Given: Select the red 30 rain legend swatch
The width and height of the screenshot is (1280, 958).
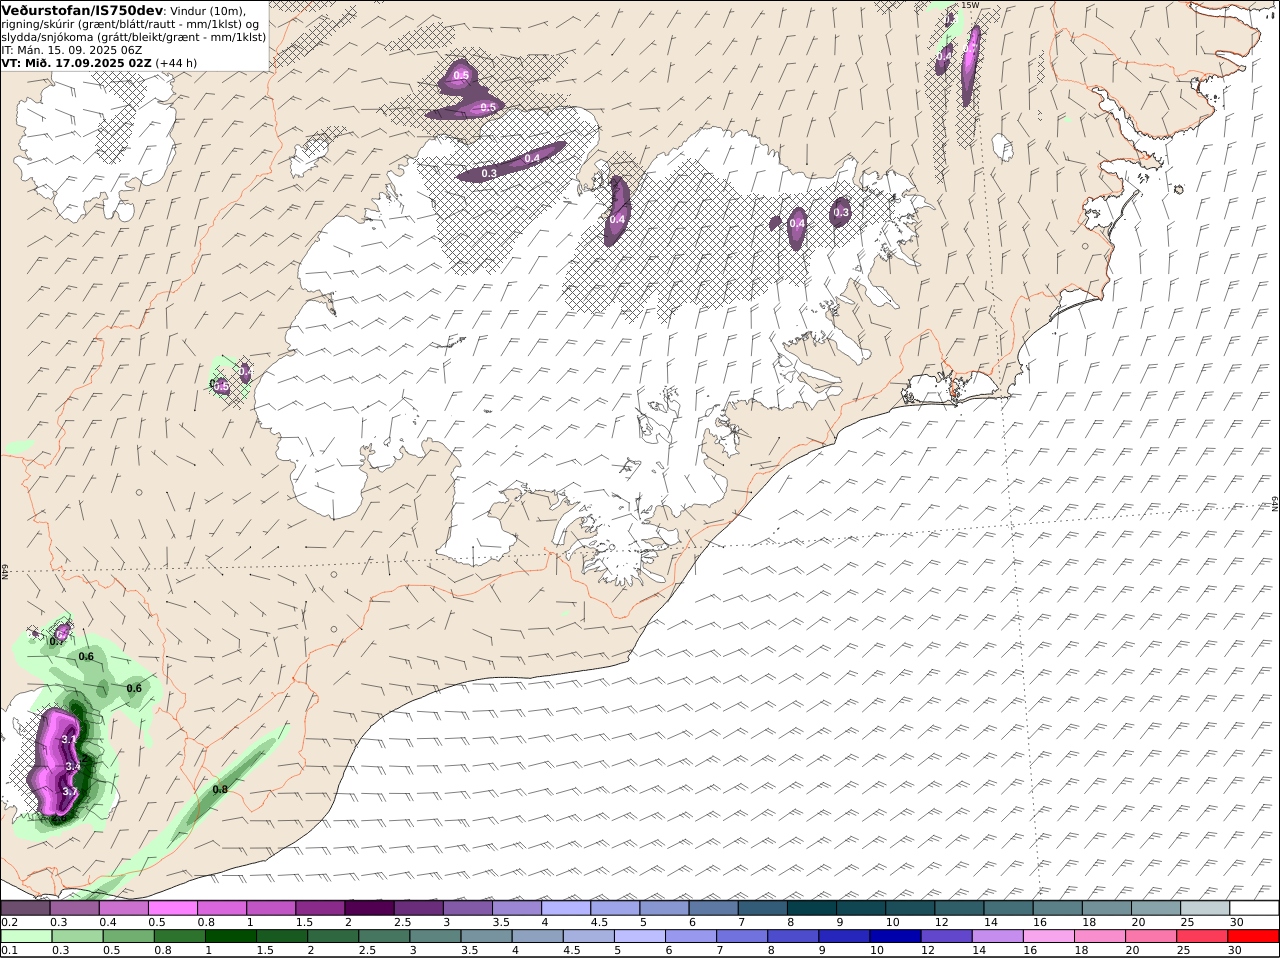Looking at the screenshot, I should coord(1254,936).
